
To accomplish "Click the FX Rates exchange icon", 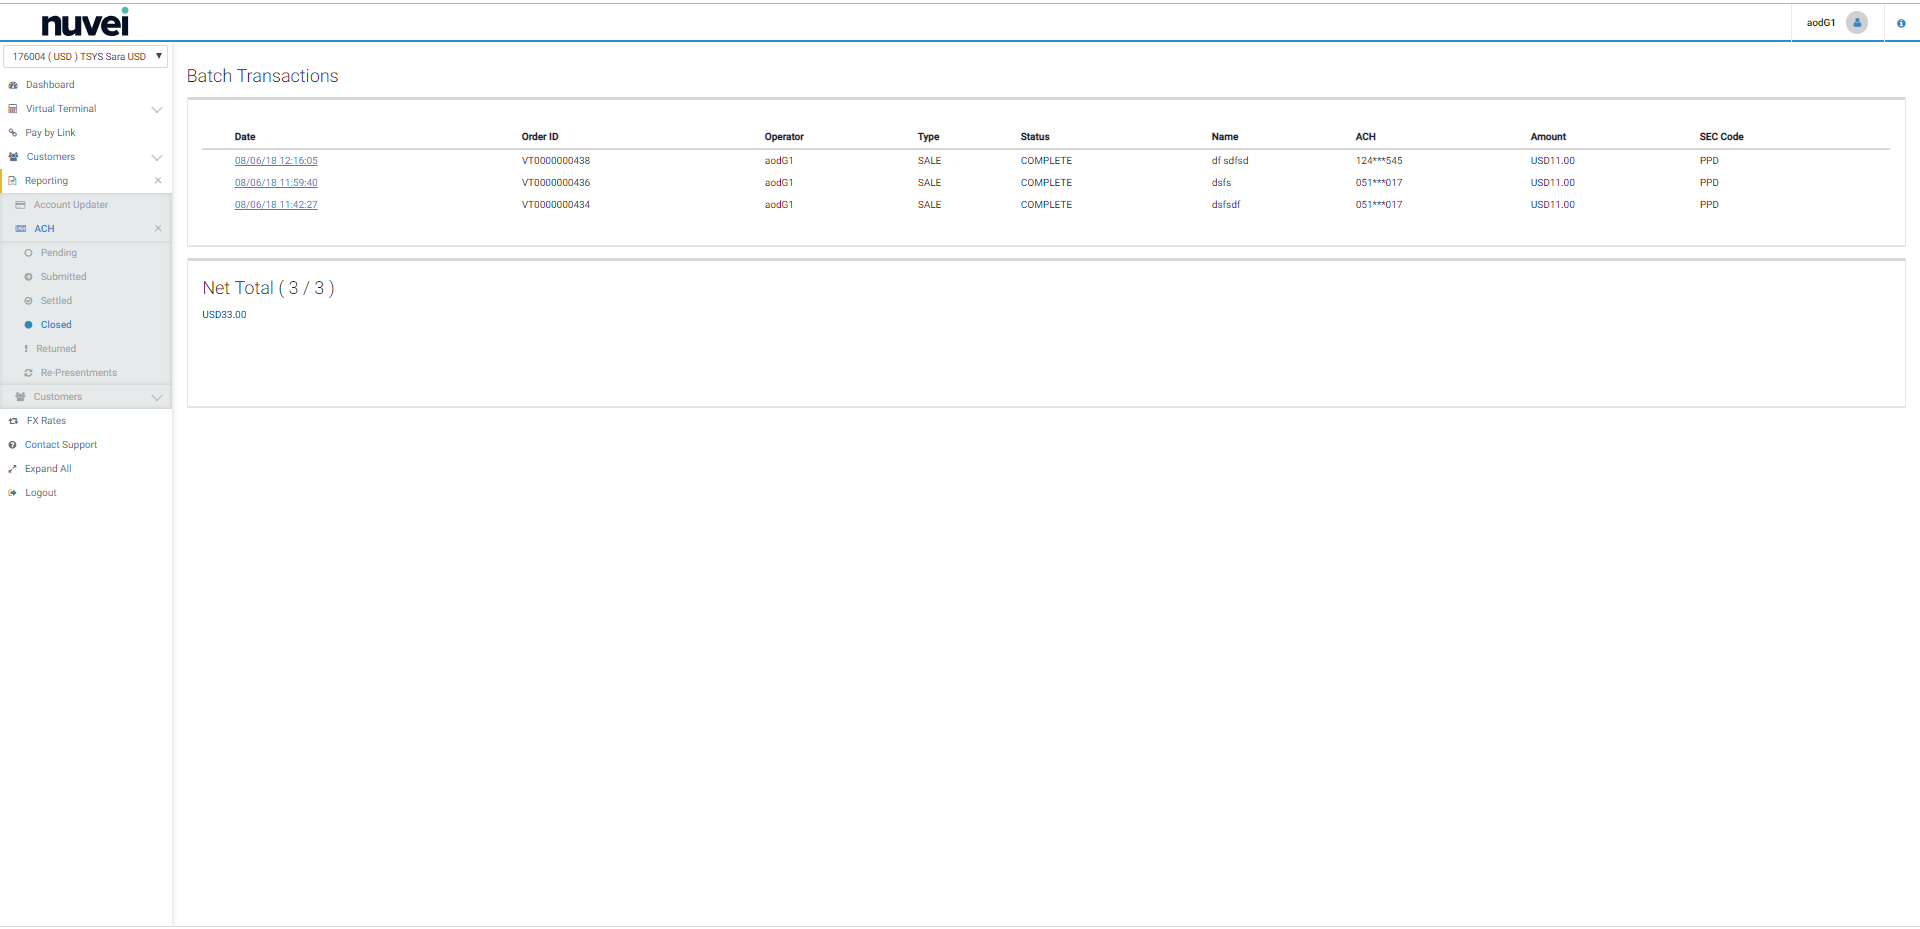I will [x=13, y=421].
